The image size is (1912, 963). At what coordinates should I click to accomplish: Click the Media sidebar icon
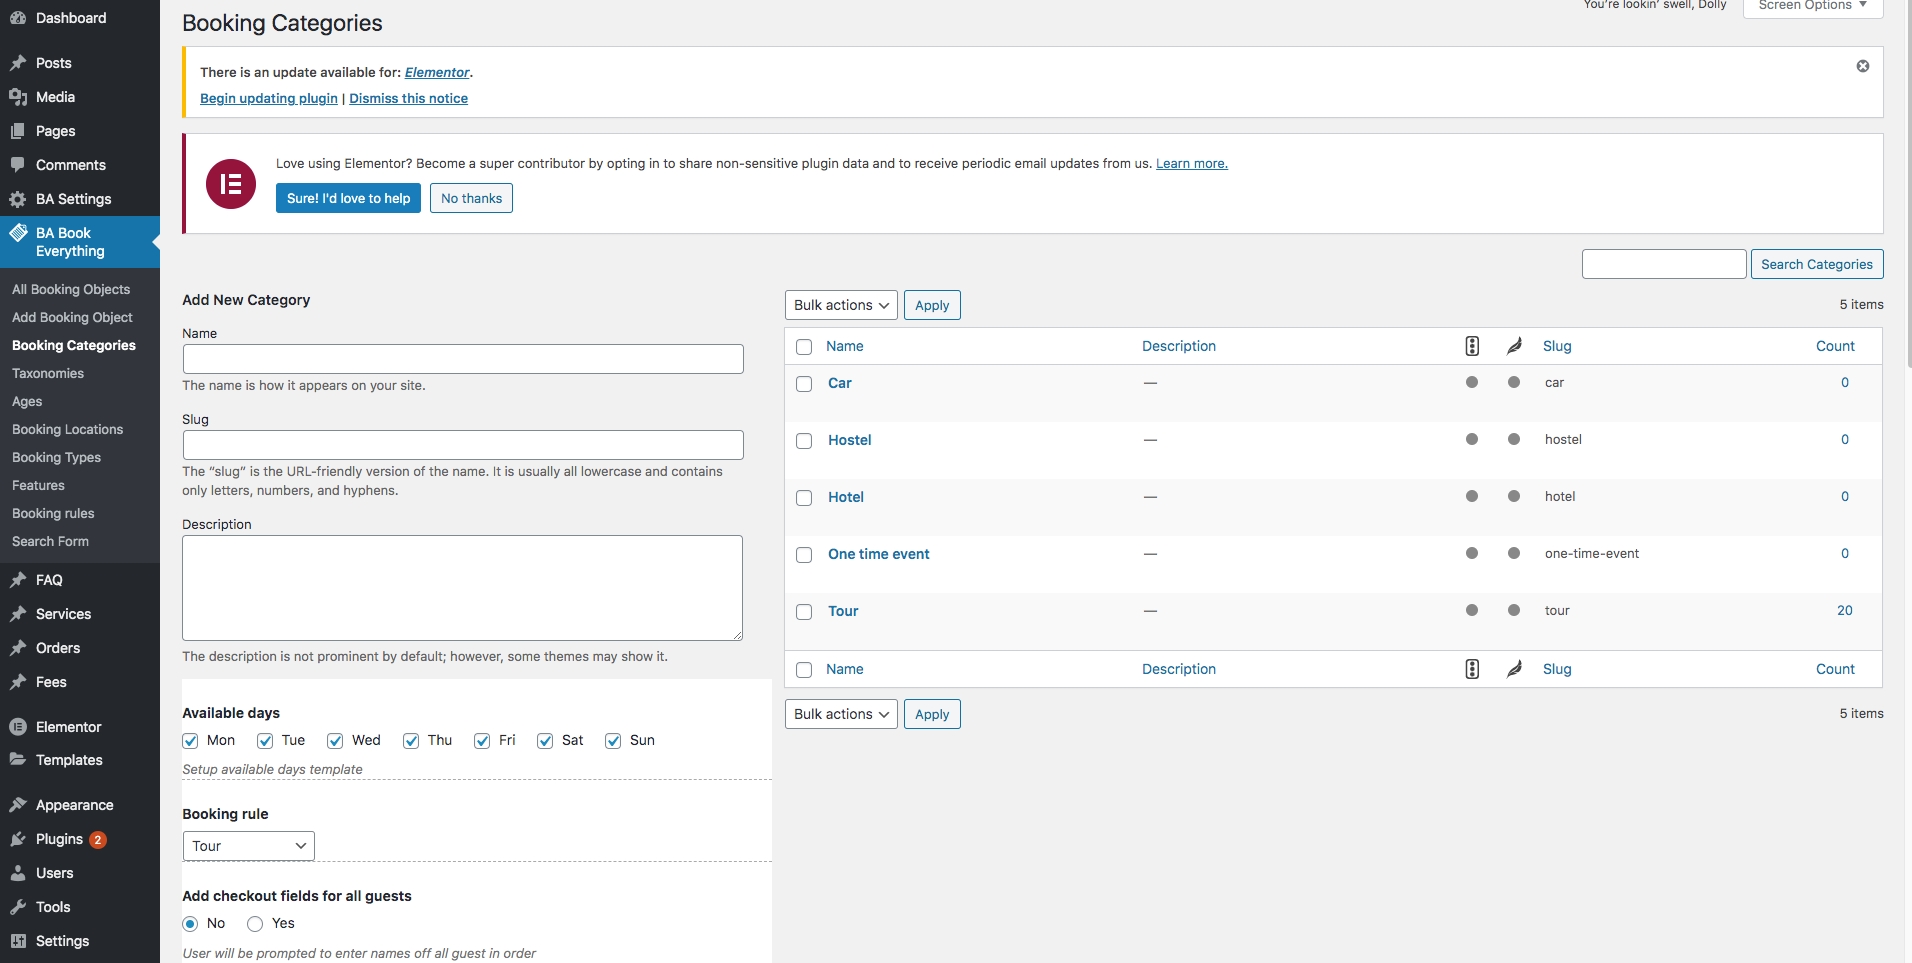click(x=18, y=97)
